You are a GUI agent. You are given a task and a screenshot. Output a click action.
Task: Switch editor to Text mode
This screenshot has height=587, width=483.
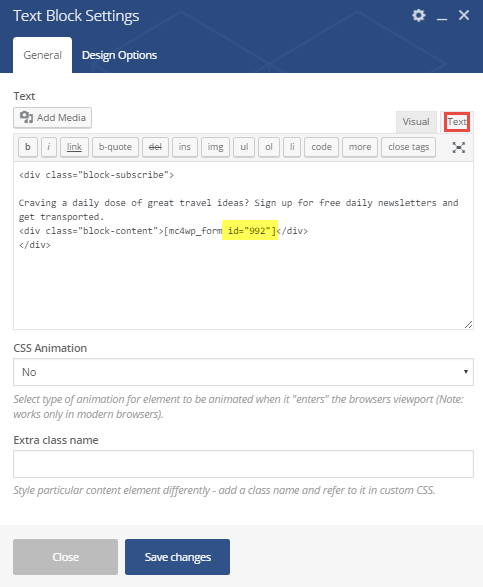457,122
